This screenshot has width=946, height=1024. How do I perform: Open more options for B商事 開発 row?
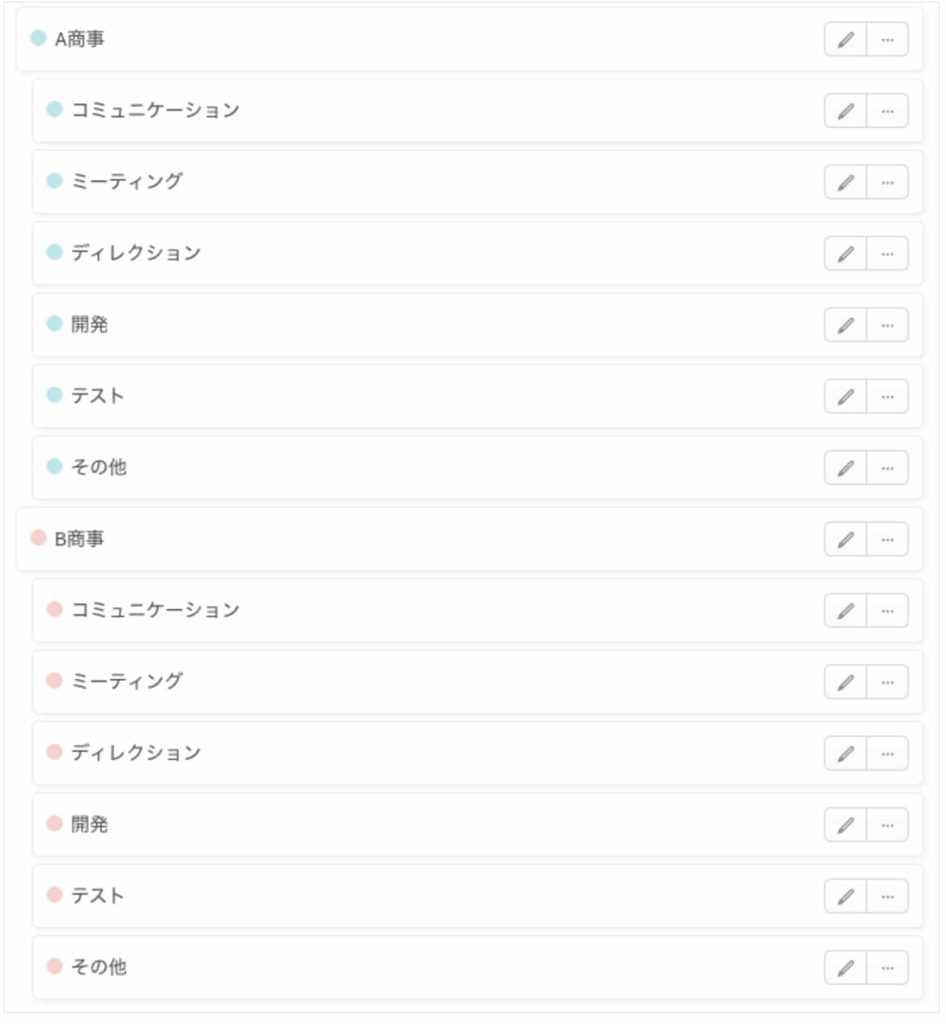(887, 825)
